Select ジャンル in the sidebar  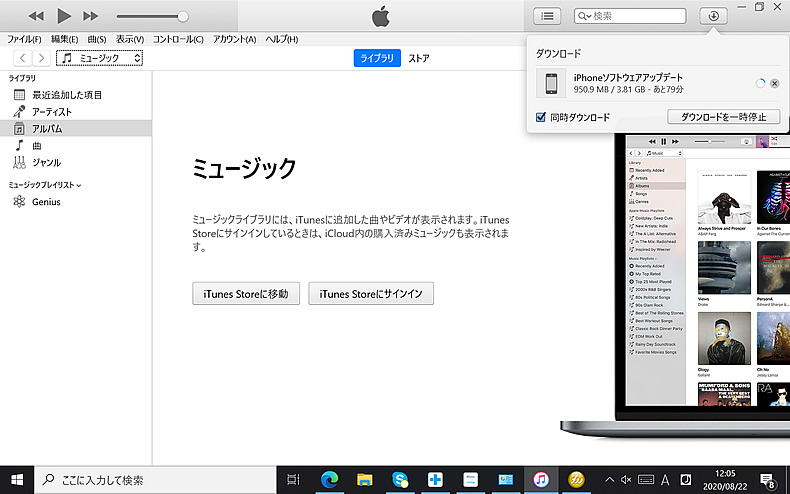(x=76, y=162)
